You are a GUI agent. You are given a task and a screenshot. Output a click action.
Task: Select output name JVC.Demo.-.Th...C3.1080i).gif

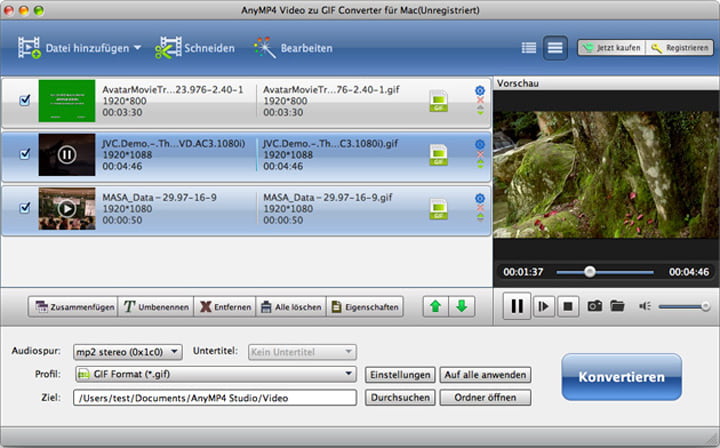330,143
